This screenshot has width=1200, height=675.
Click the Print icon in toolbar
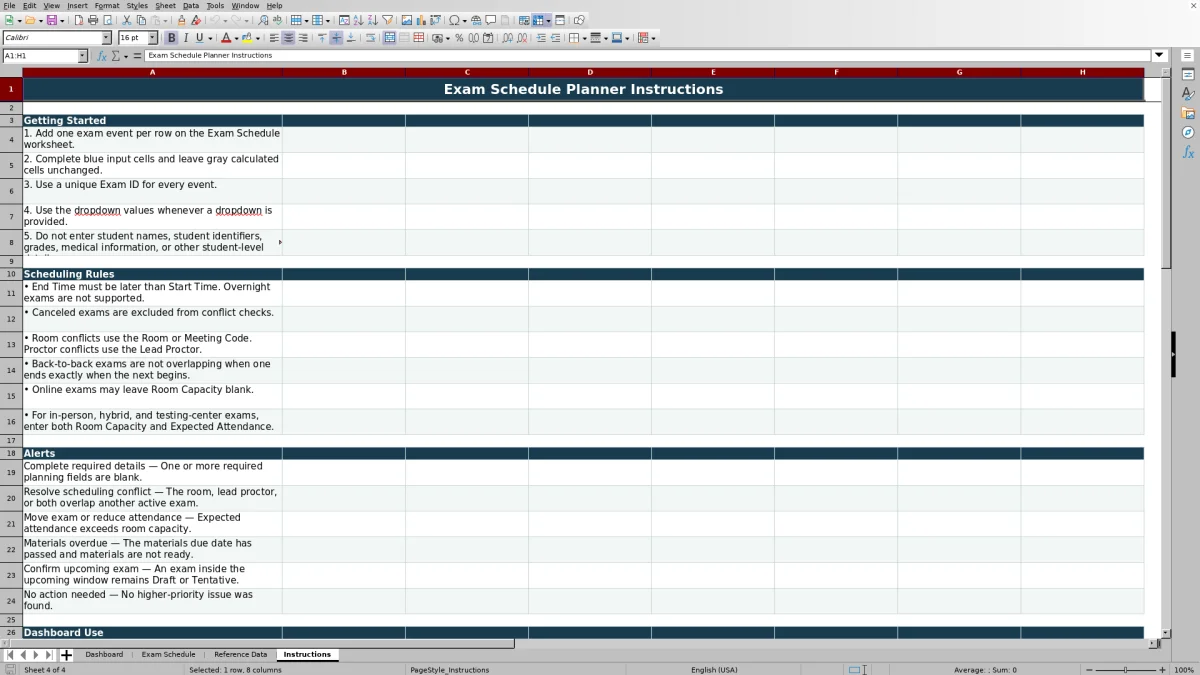[93, 20]
